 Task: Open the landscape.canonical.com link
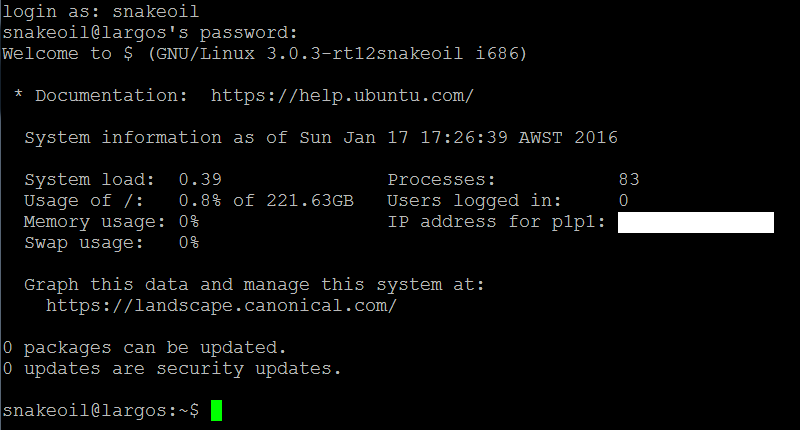[221, 306]
